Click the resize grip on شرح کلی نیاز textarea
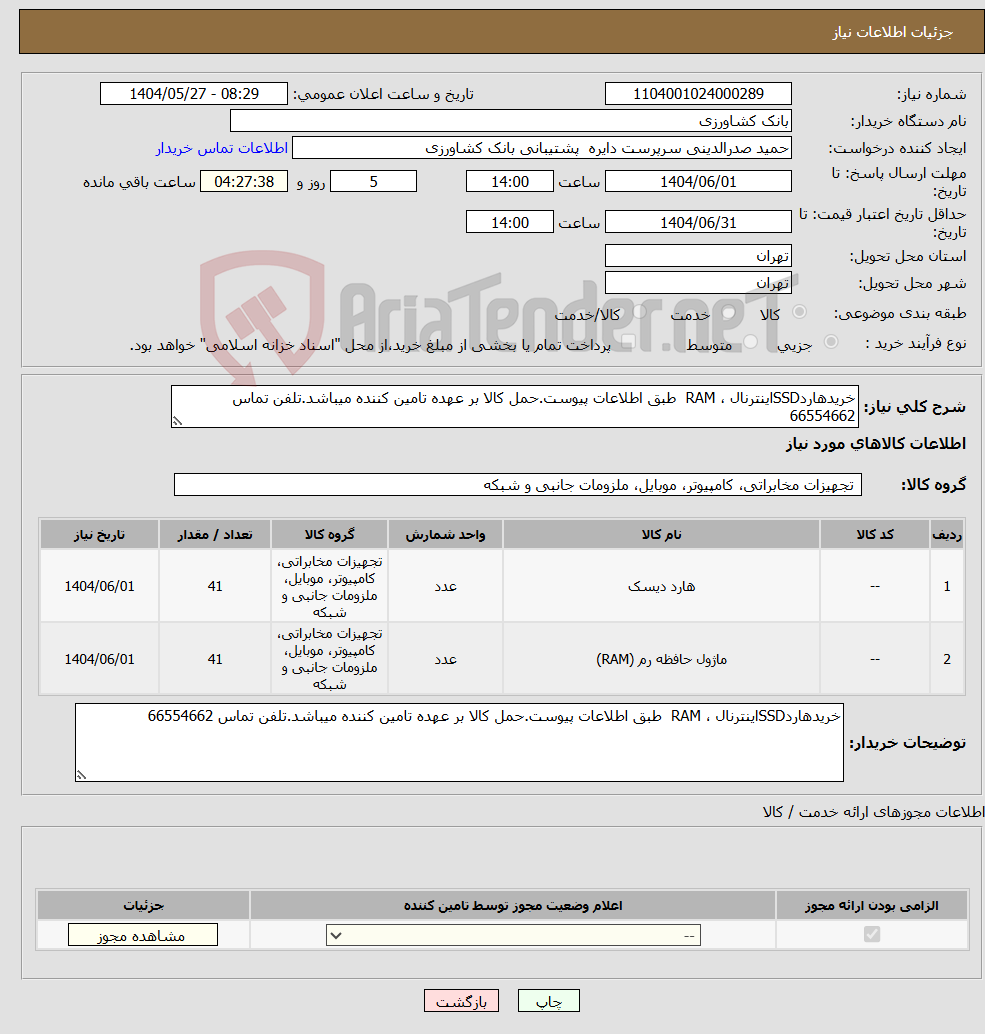Screen dimensions: 985x1034 [177, 423]
